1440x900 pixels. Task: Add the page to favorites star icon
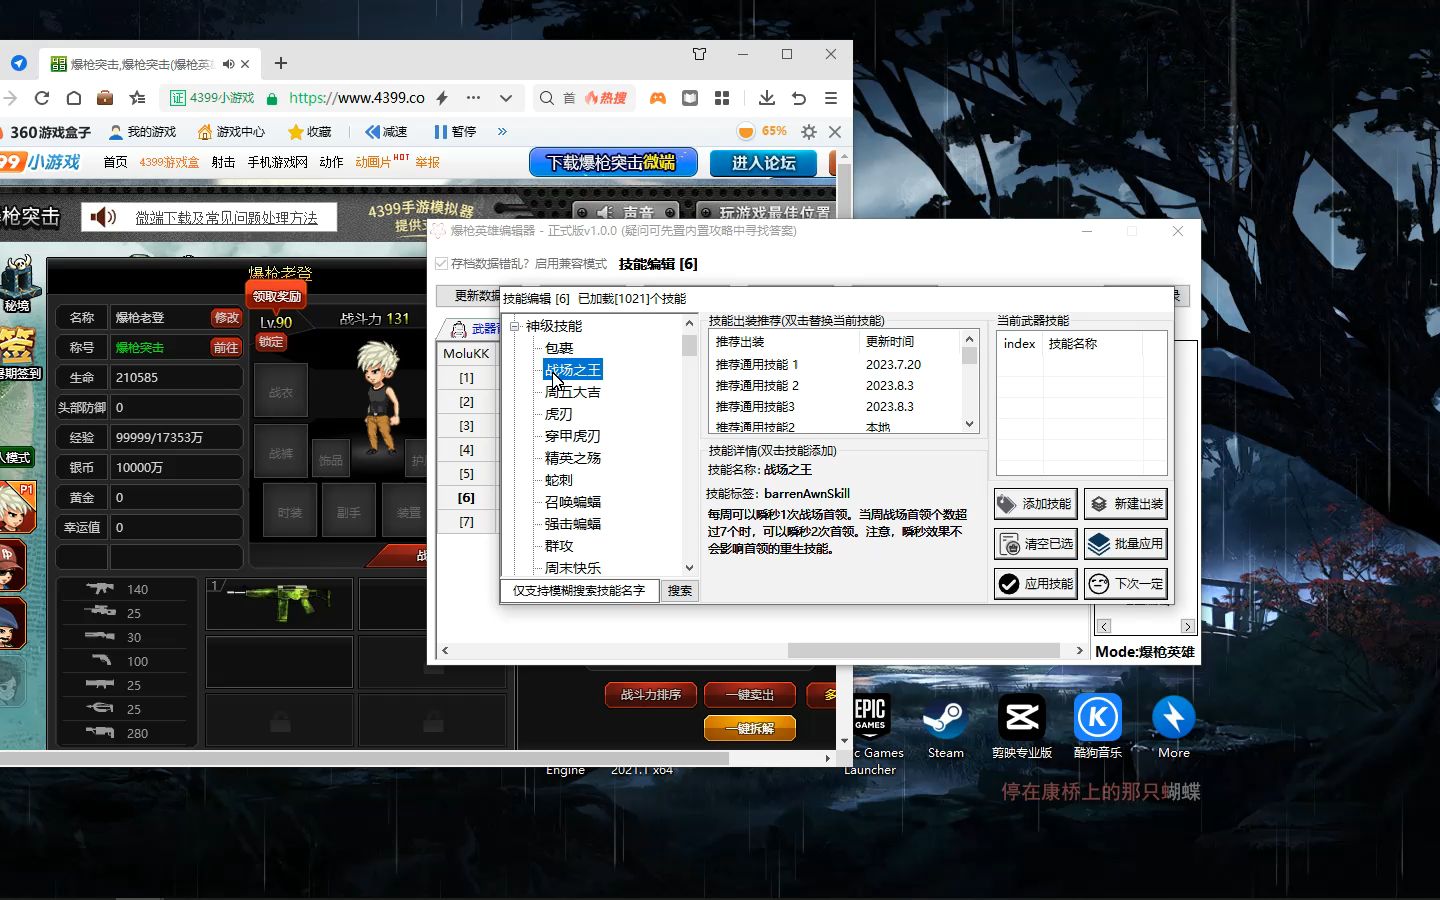point(138,98)
